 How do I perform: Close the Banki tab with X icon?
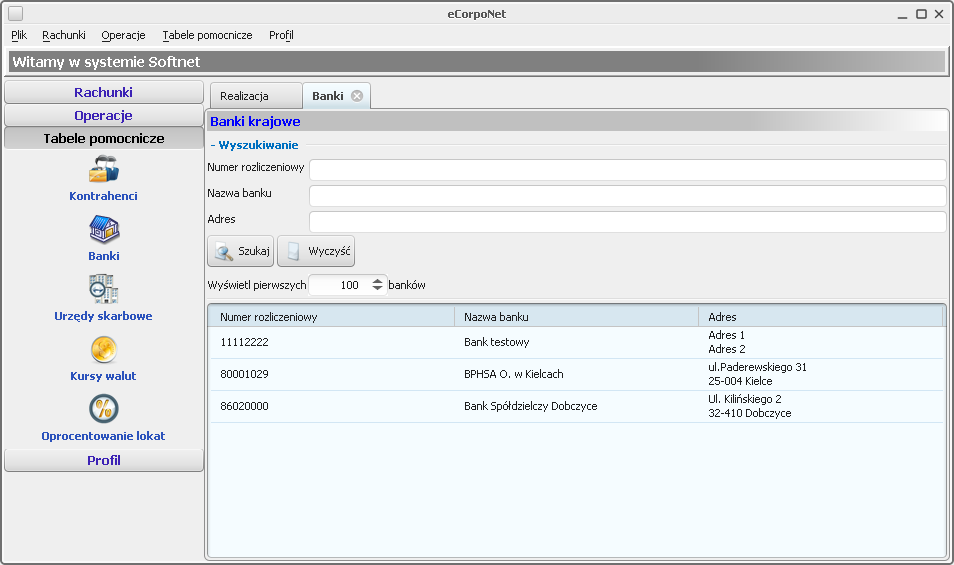[357, 96]
